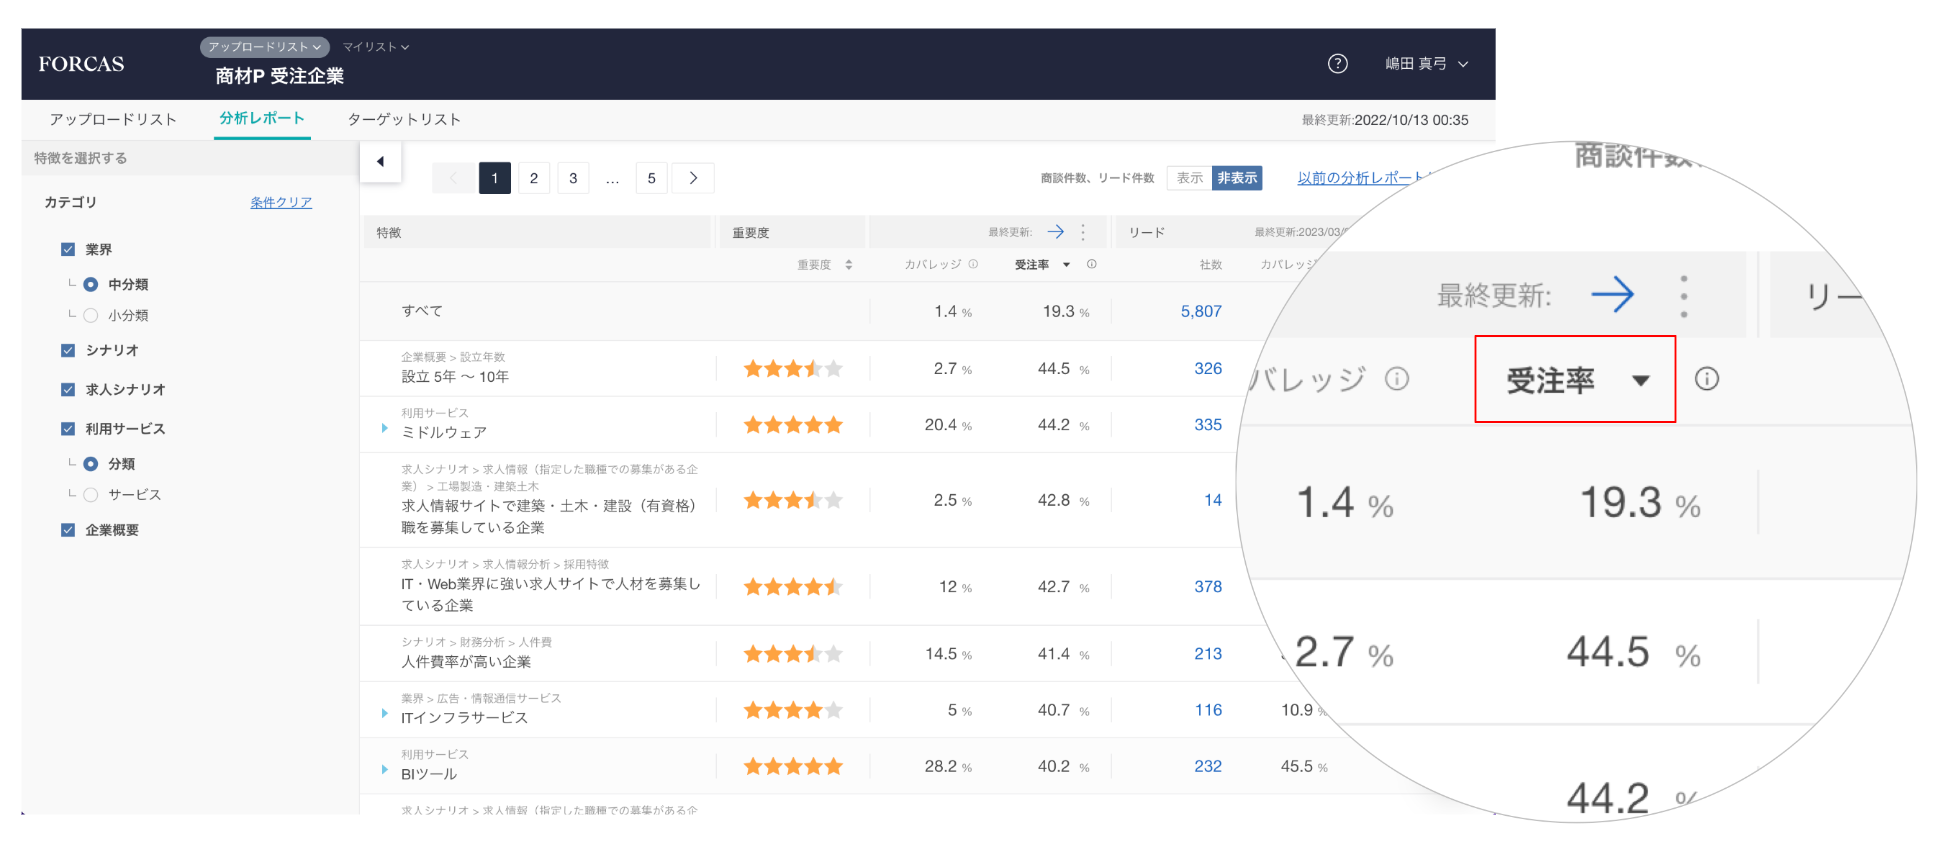Switch to the ターゲットリスト tab
Screen dimensions: 1950x856
point(404,120)
